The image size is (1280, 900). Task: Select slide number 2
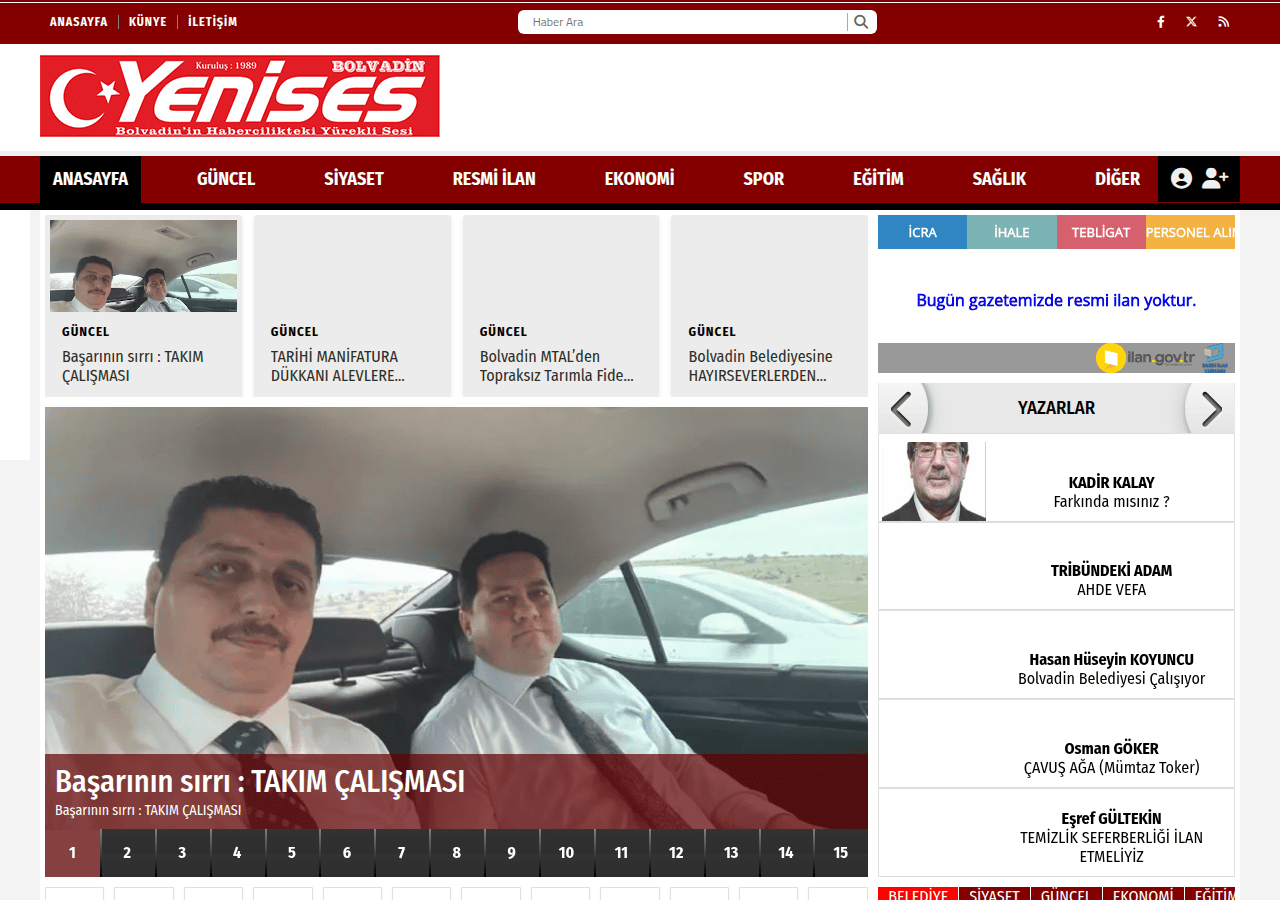[x=127, y=853]
